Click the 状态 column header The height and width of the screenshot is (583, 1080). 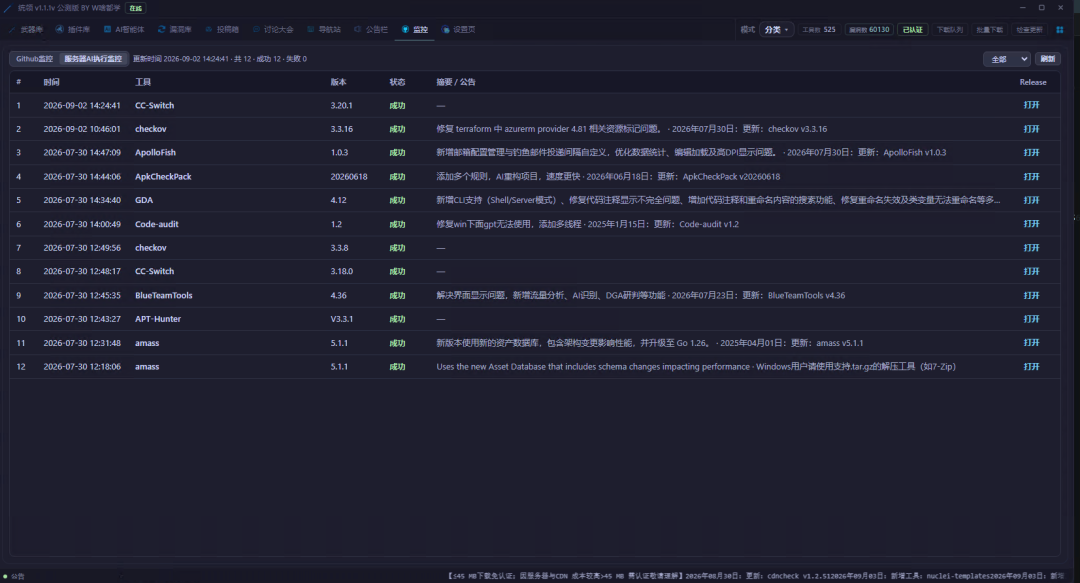(x=397, y=82)
